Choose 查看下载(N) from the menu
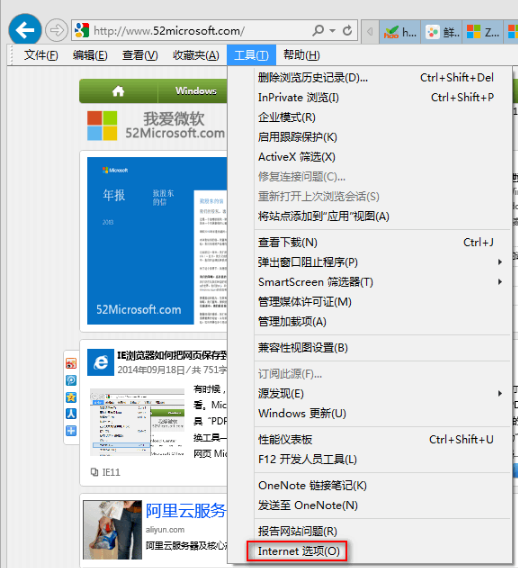518x568 pixels. (x=369, y=242)
